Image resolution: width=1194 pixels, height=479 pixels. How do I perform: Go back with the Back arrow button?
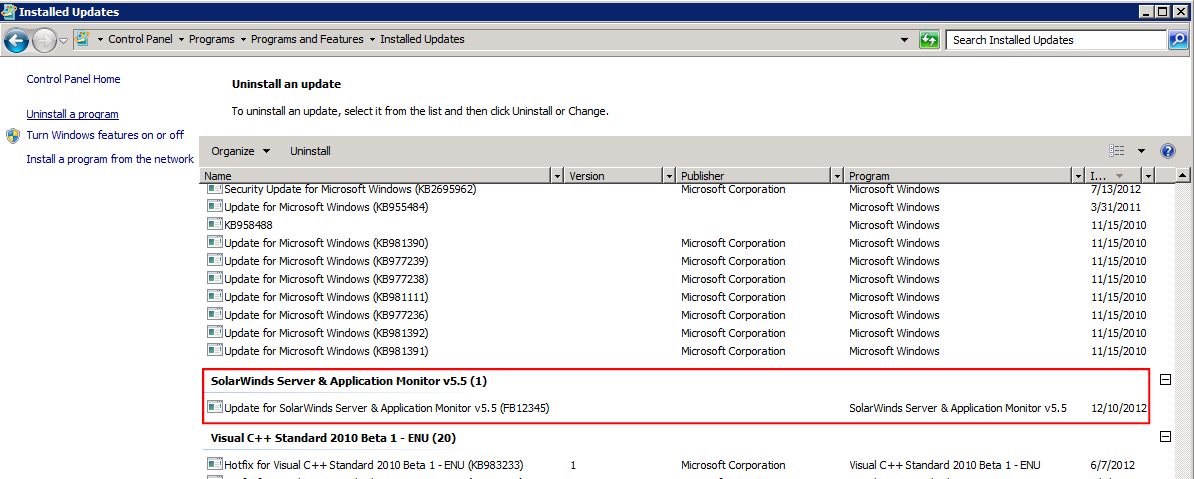17,40
